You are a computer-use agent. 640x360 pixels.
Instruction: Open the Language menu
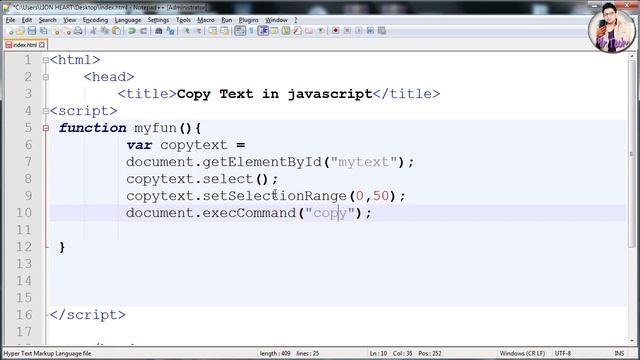[128, 20]
